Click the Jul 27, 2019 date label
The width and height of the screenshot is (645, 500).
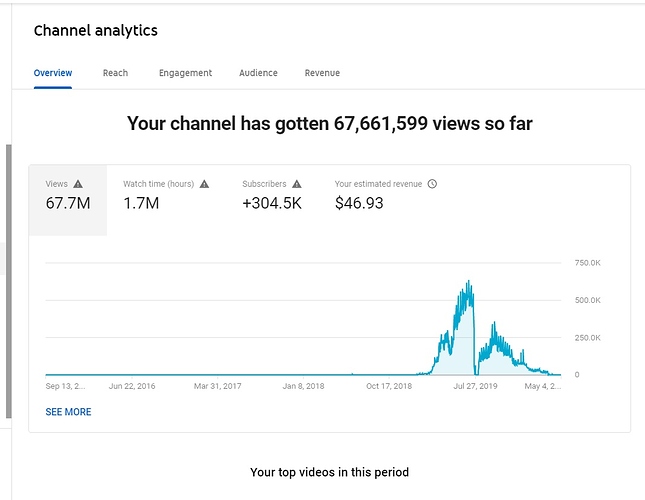(x=475, y=386)
